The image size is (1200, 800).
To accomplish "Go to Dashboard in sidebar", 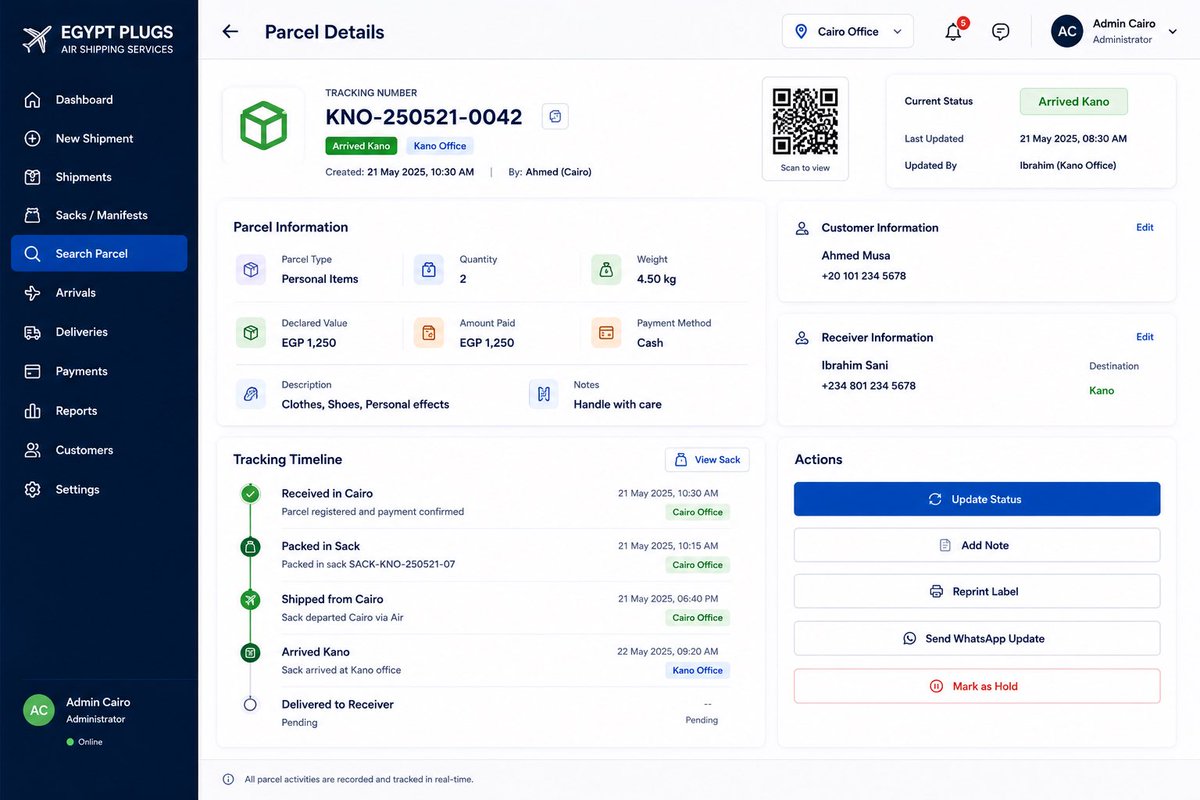I will (x=99, y=100).
